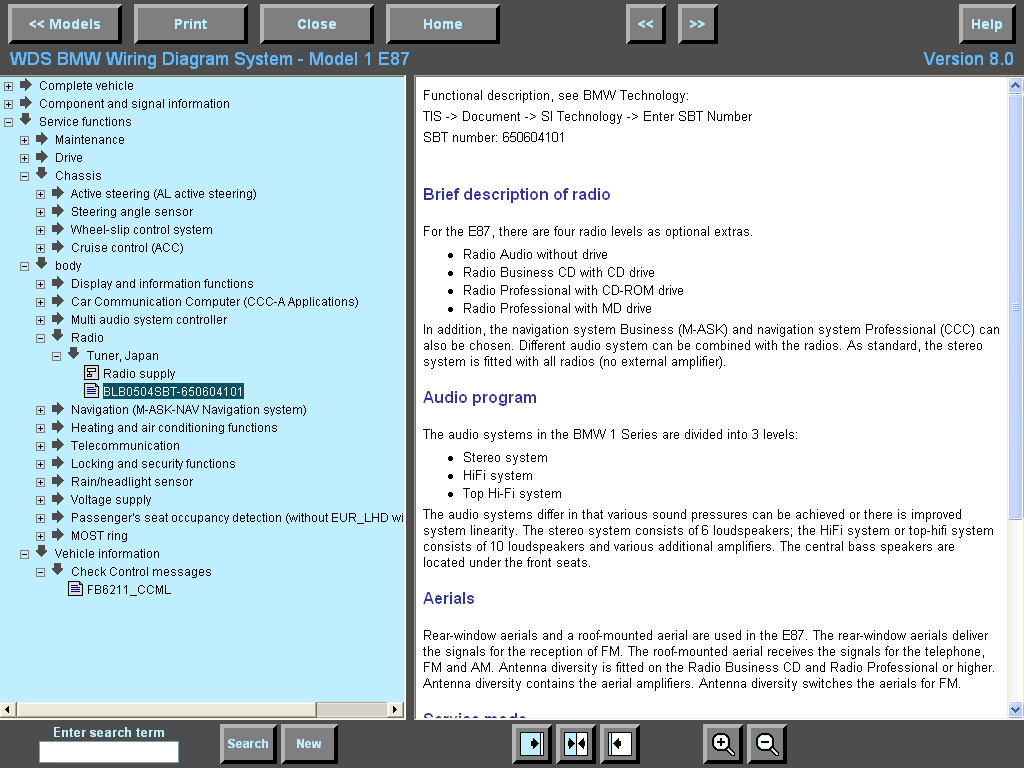This screenshot has width=1024, height=768.
Task: Click the move-divider-left pane layout icon
Action: click(620, 744)
